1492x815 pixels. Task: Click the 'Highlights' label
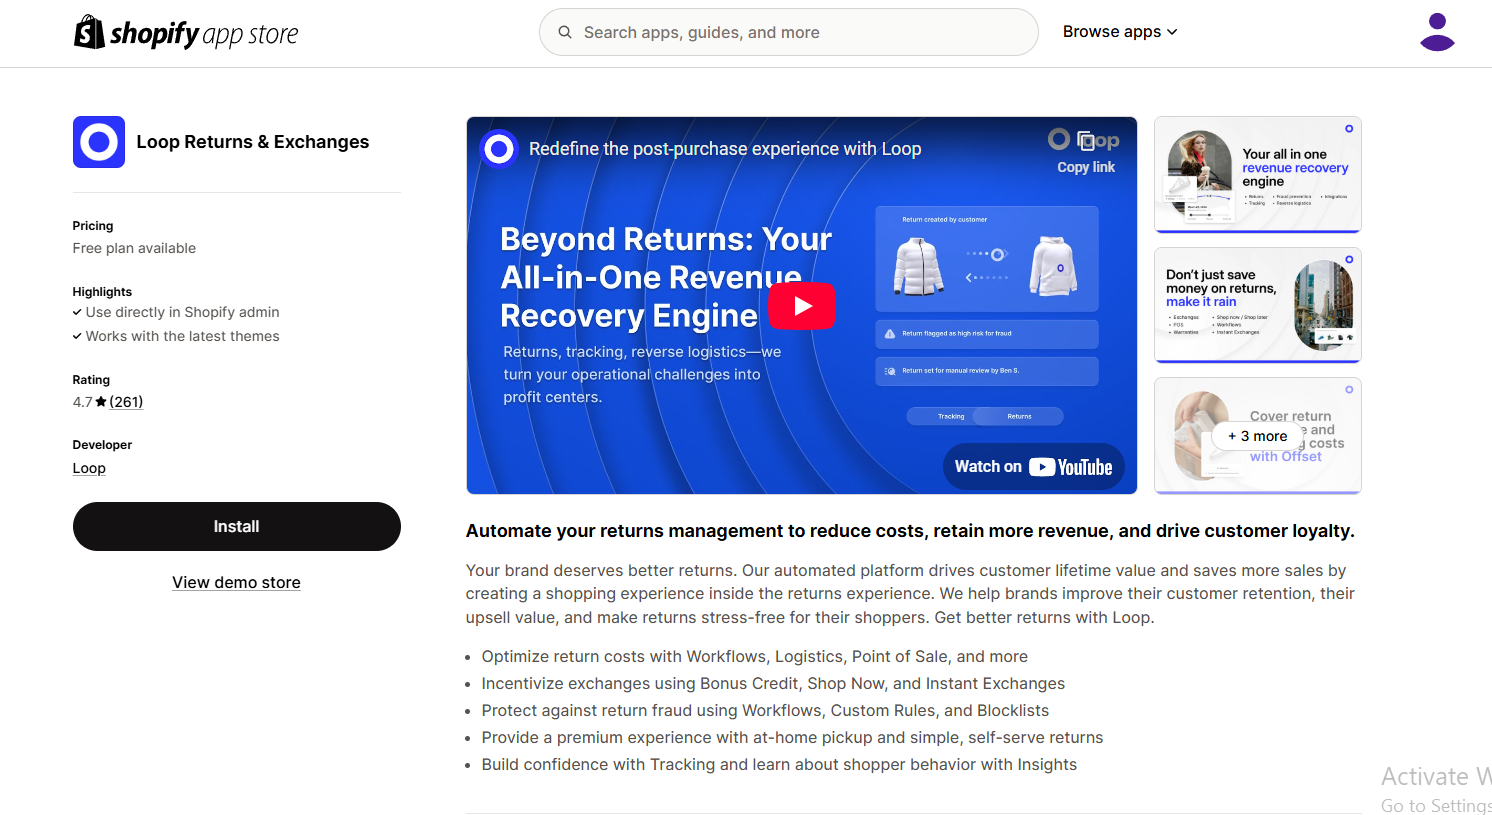click(x=102, y=292)
